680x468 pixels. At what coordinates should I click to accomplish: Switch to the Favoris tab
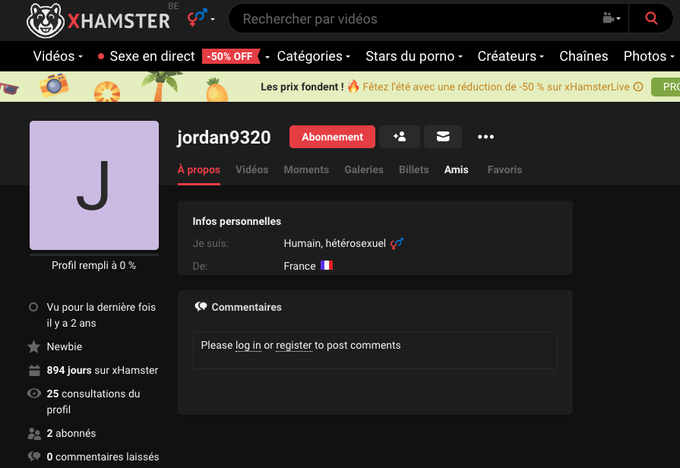(x=504, y=170)
